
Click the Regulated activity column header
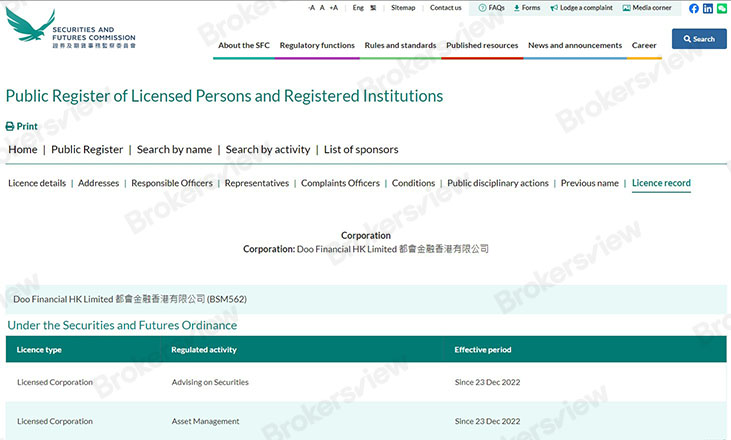tap(204, 350)
